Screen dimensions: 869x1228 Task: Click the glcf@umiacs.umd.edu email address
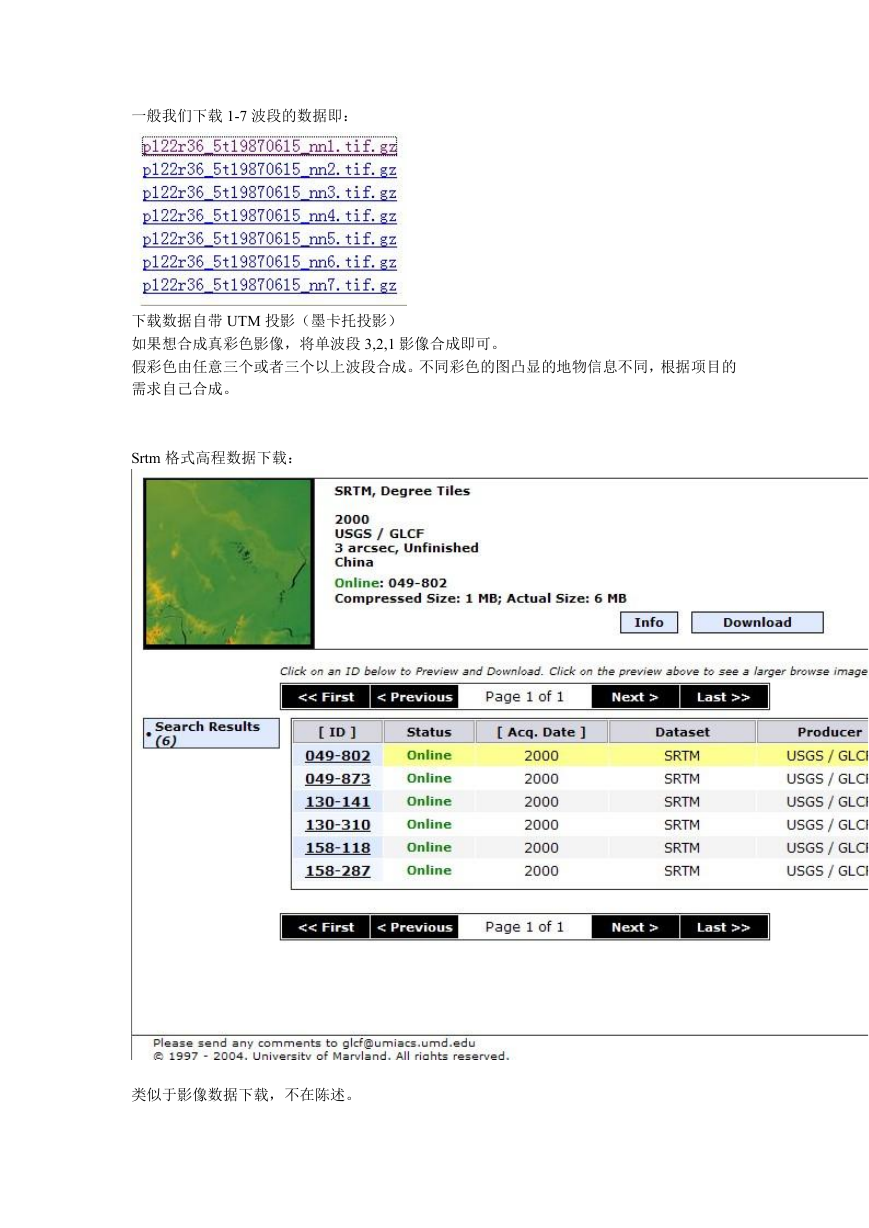point(409,1043)
